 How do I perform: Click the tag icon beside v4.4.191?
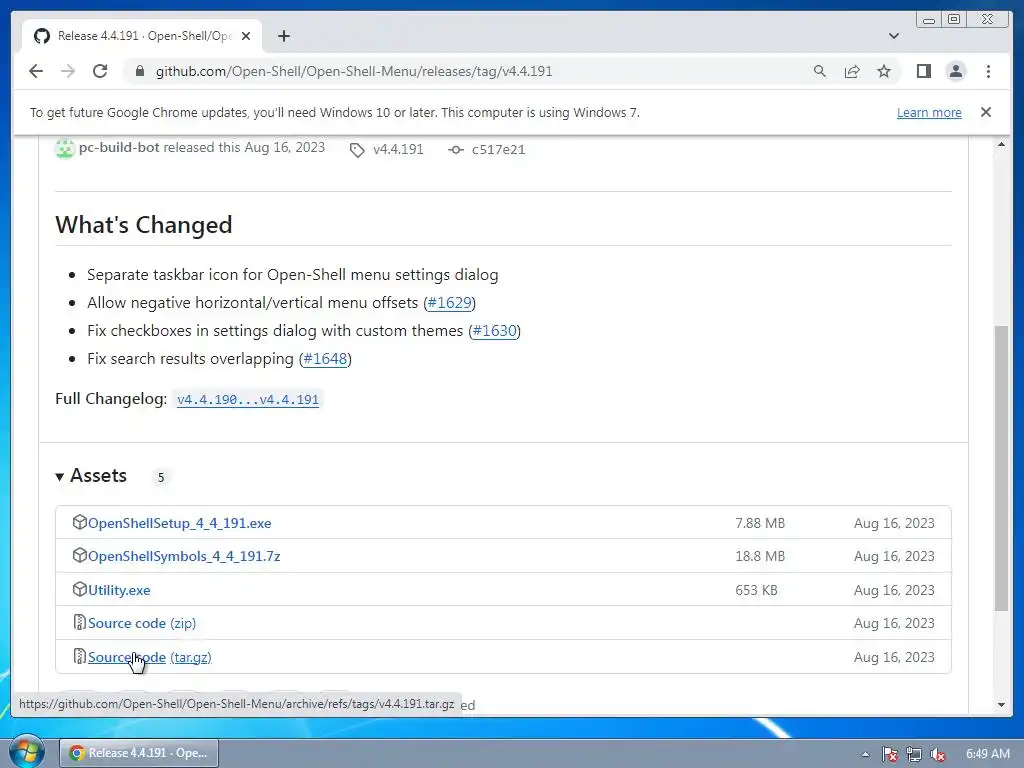(357, 150)
